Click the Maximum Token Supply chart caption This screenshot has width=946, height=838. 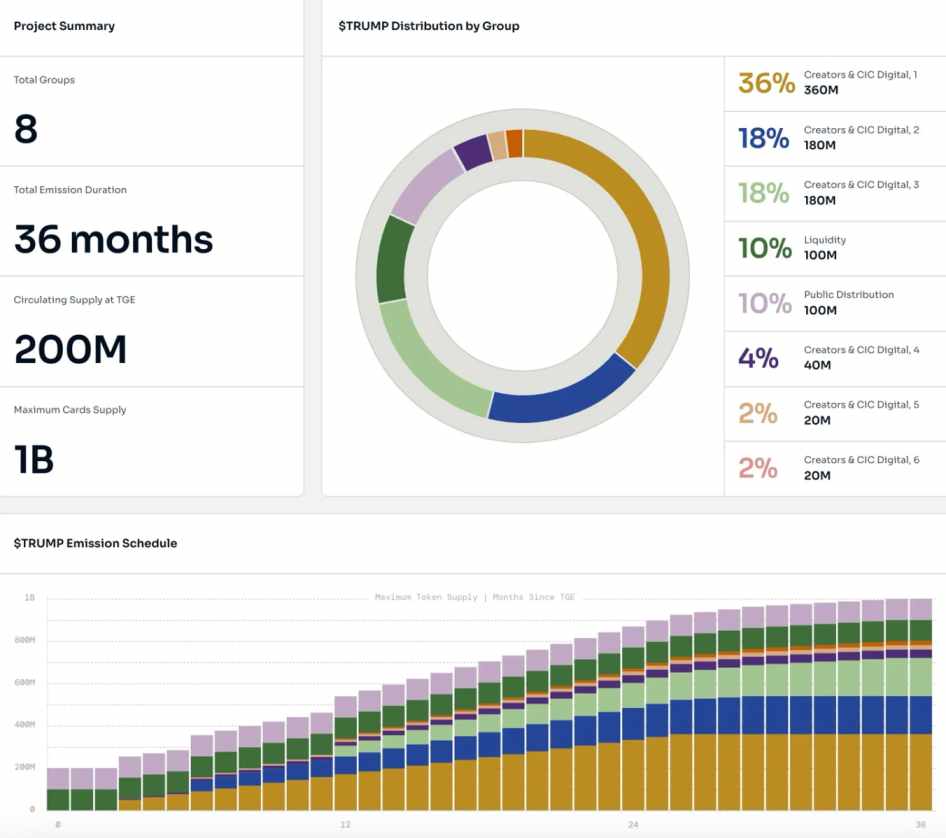point(475,597)
